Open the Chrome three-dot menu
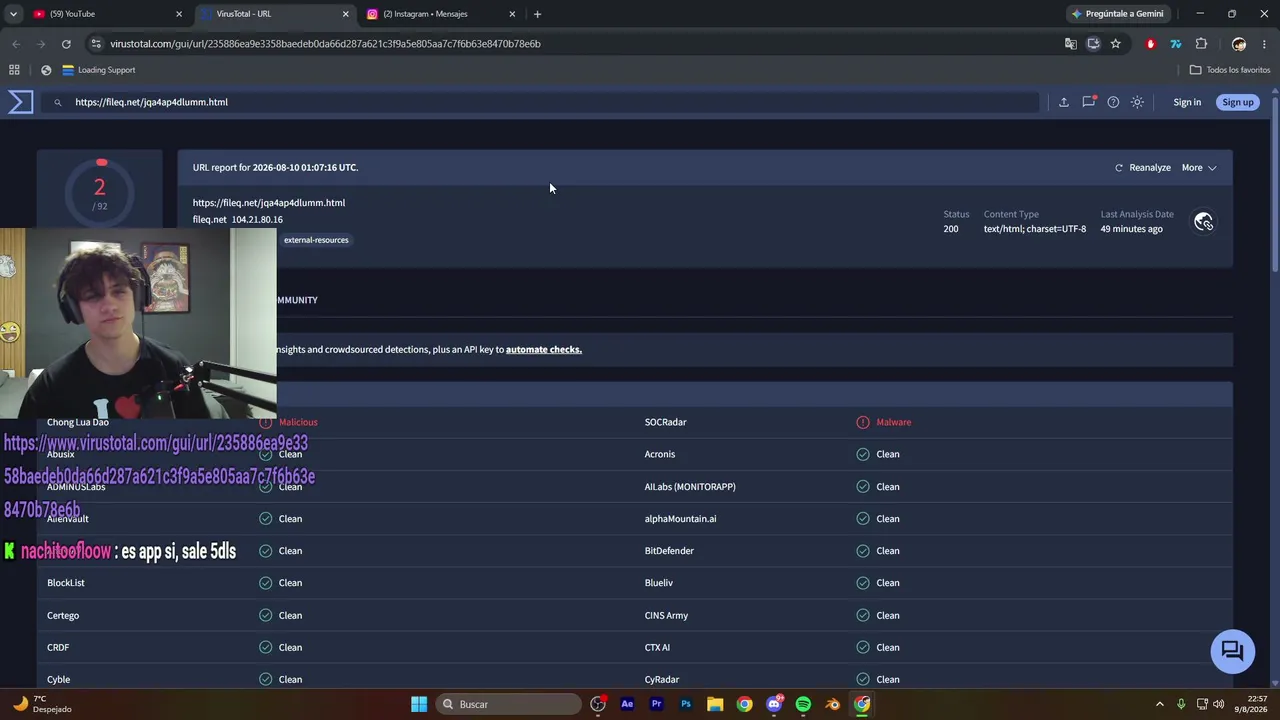Screen dimensions: 1280x720 (x=1265, y=44)
